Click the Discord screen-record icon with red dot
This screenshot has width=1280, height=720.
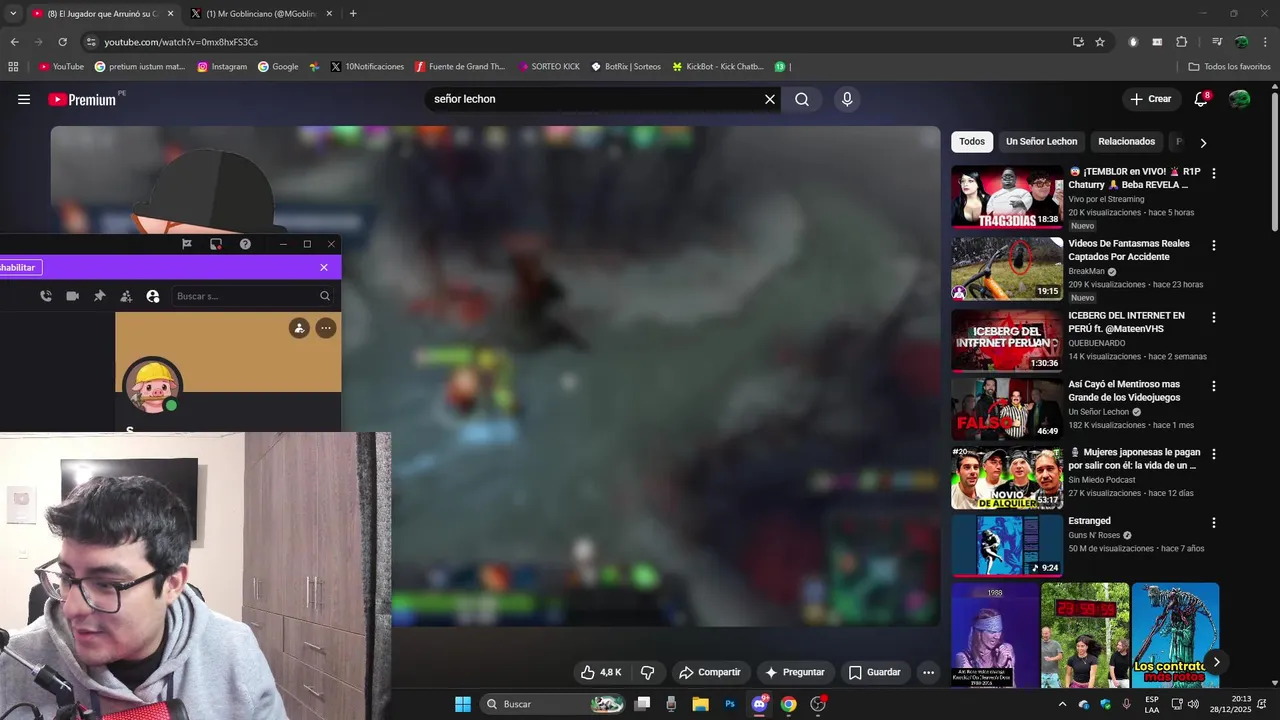216,244
